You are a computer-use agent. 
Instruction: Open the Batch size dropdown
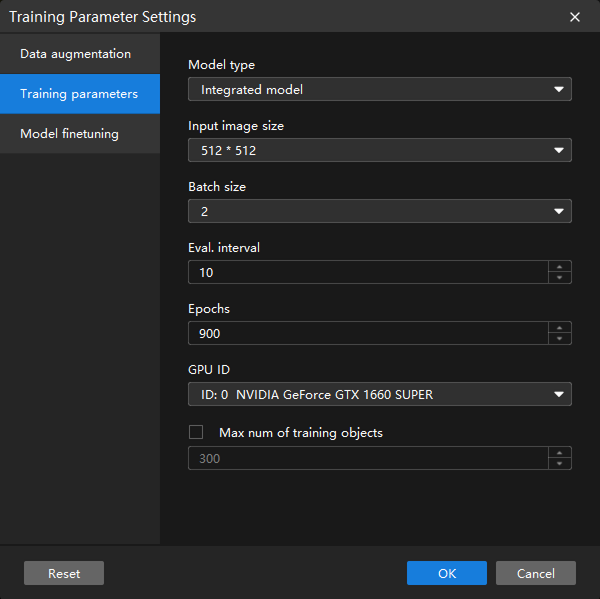(x=380, y=211)
